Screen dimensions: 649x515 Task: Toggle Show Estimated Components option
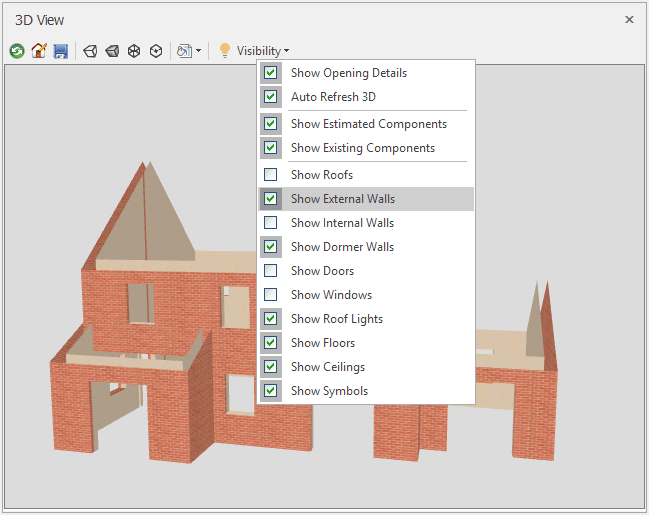pos(368,124)
